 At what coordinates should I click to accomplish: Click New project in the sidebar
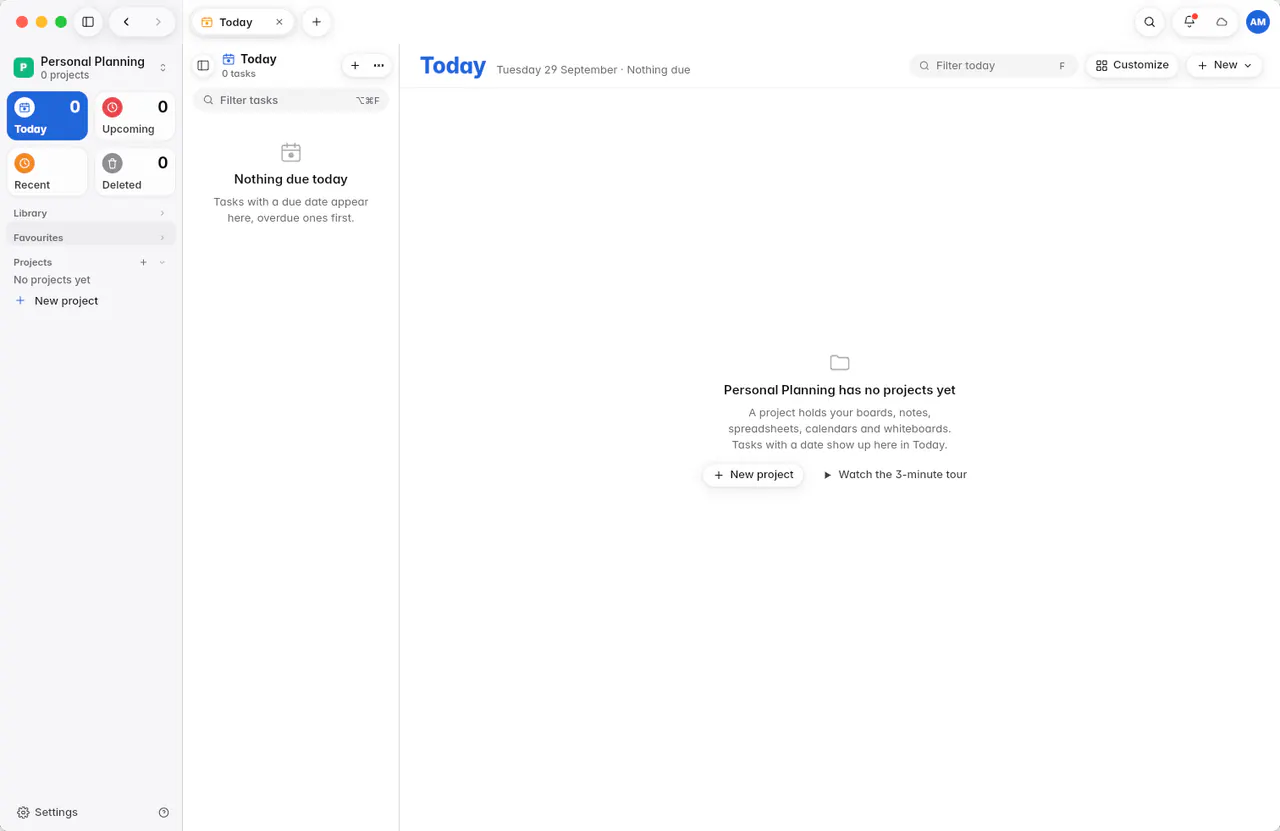click(x=56, y=301)
